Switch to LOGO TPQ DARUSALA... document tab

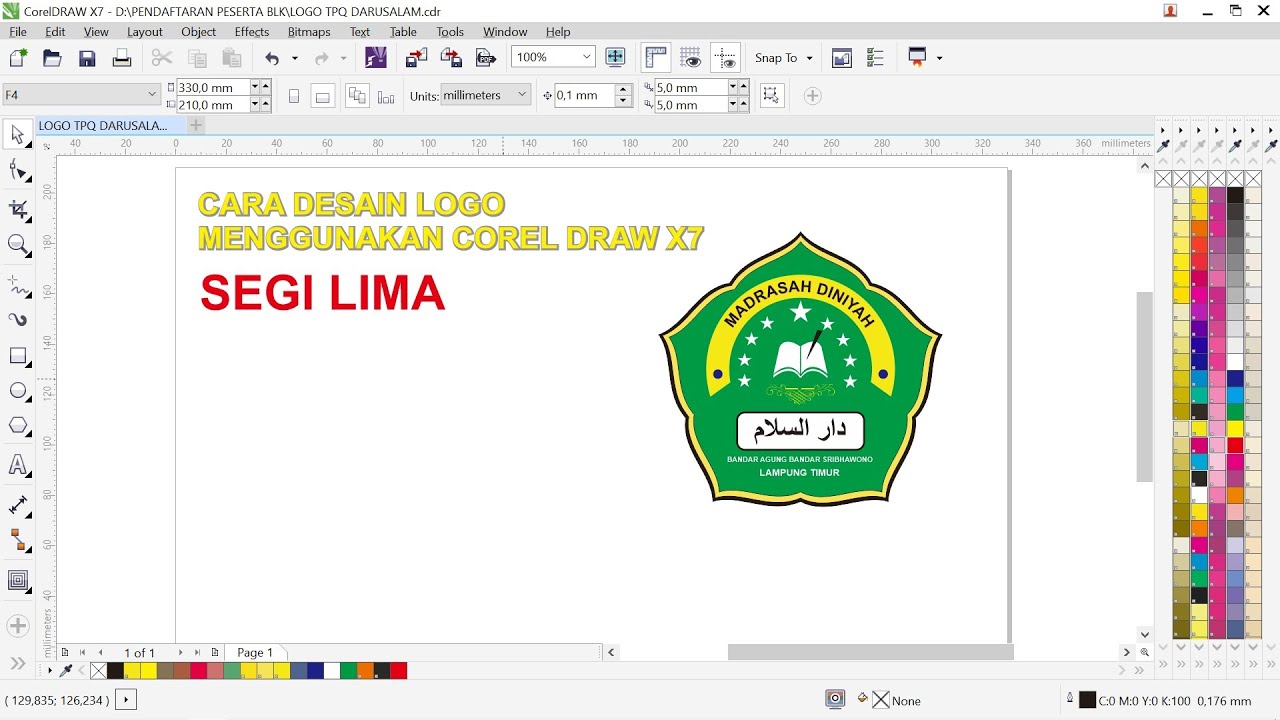[103, 126]
